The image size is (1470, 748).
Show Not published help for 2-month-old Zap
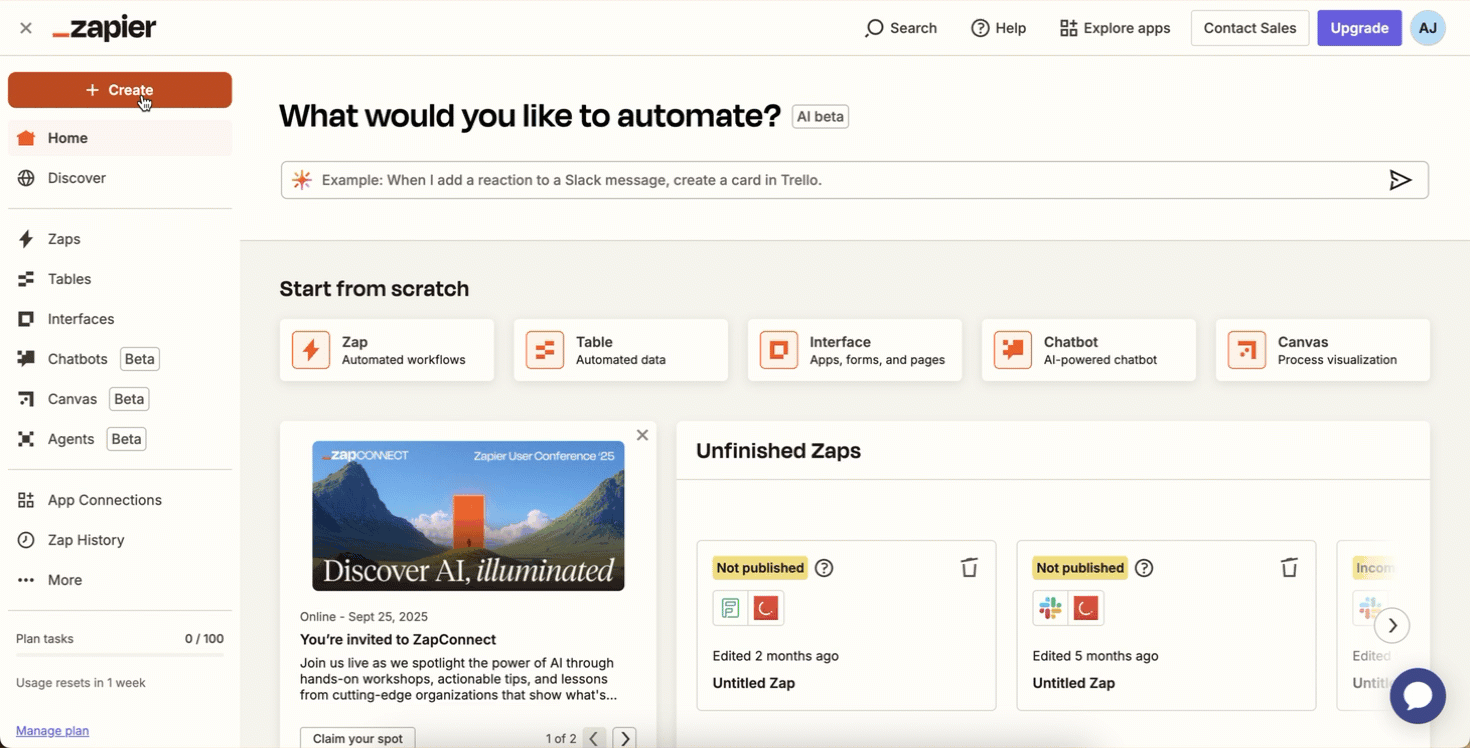[824, 568]
